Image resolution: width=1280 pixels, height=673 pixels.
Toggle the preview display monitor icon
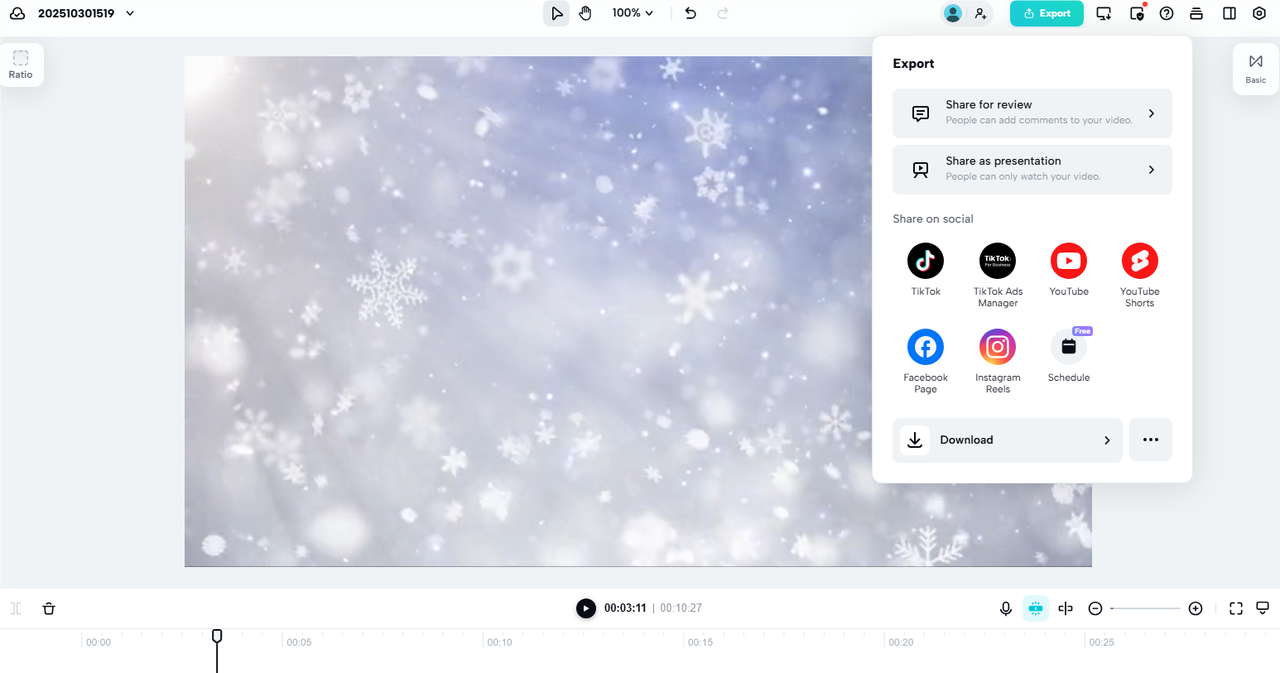tap(1263, 608)
